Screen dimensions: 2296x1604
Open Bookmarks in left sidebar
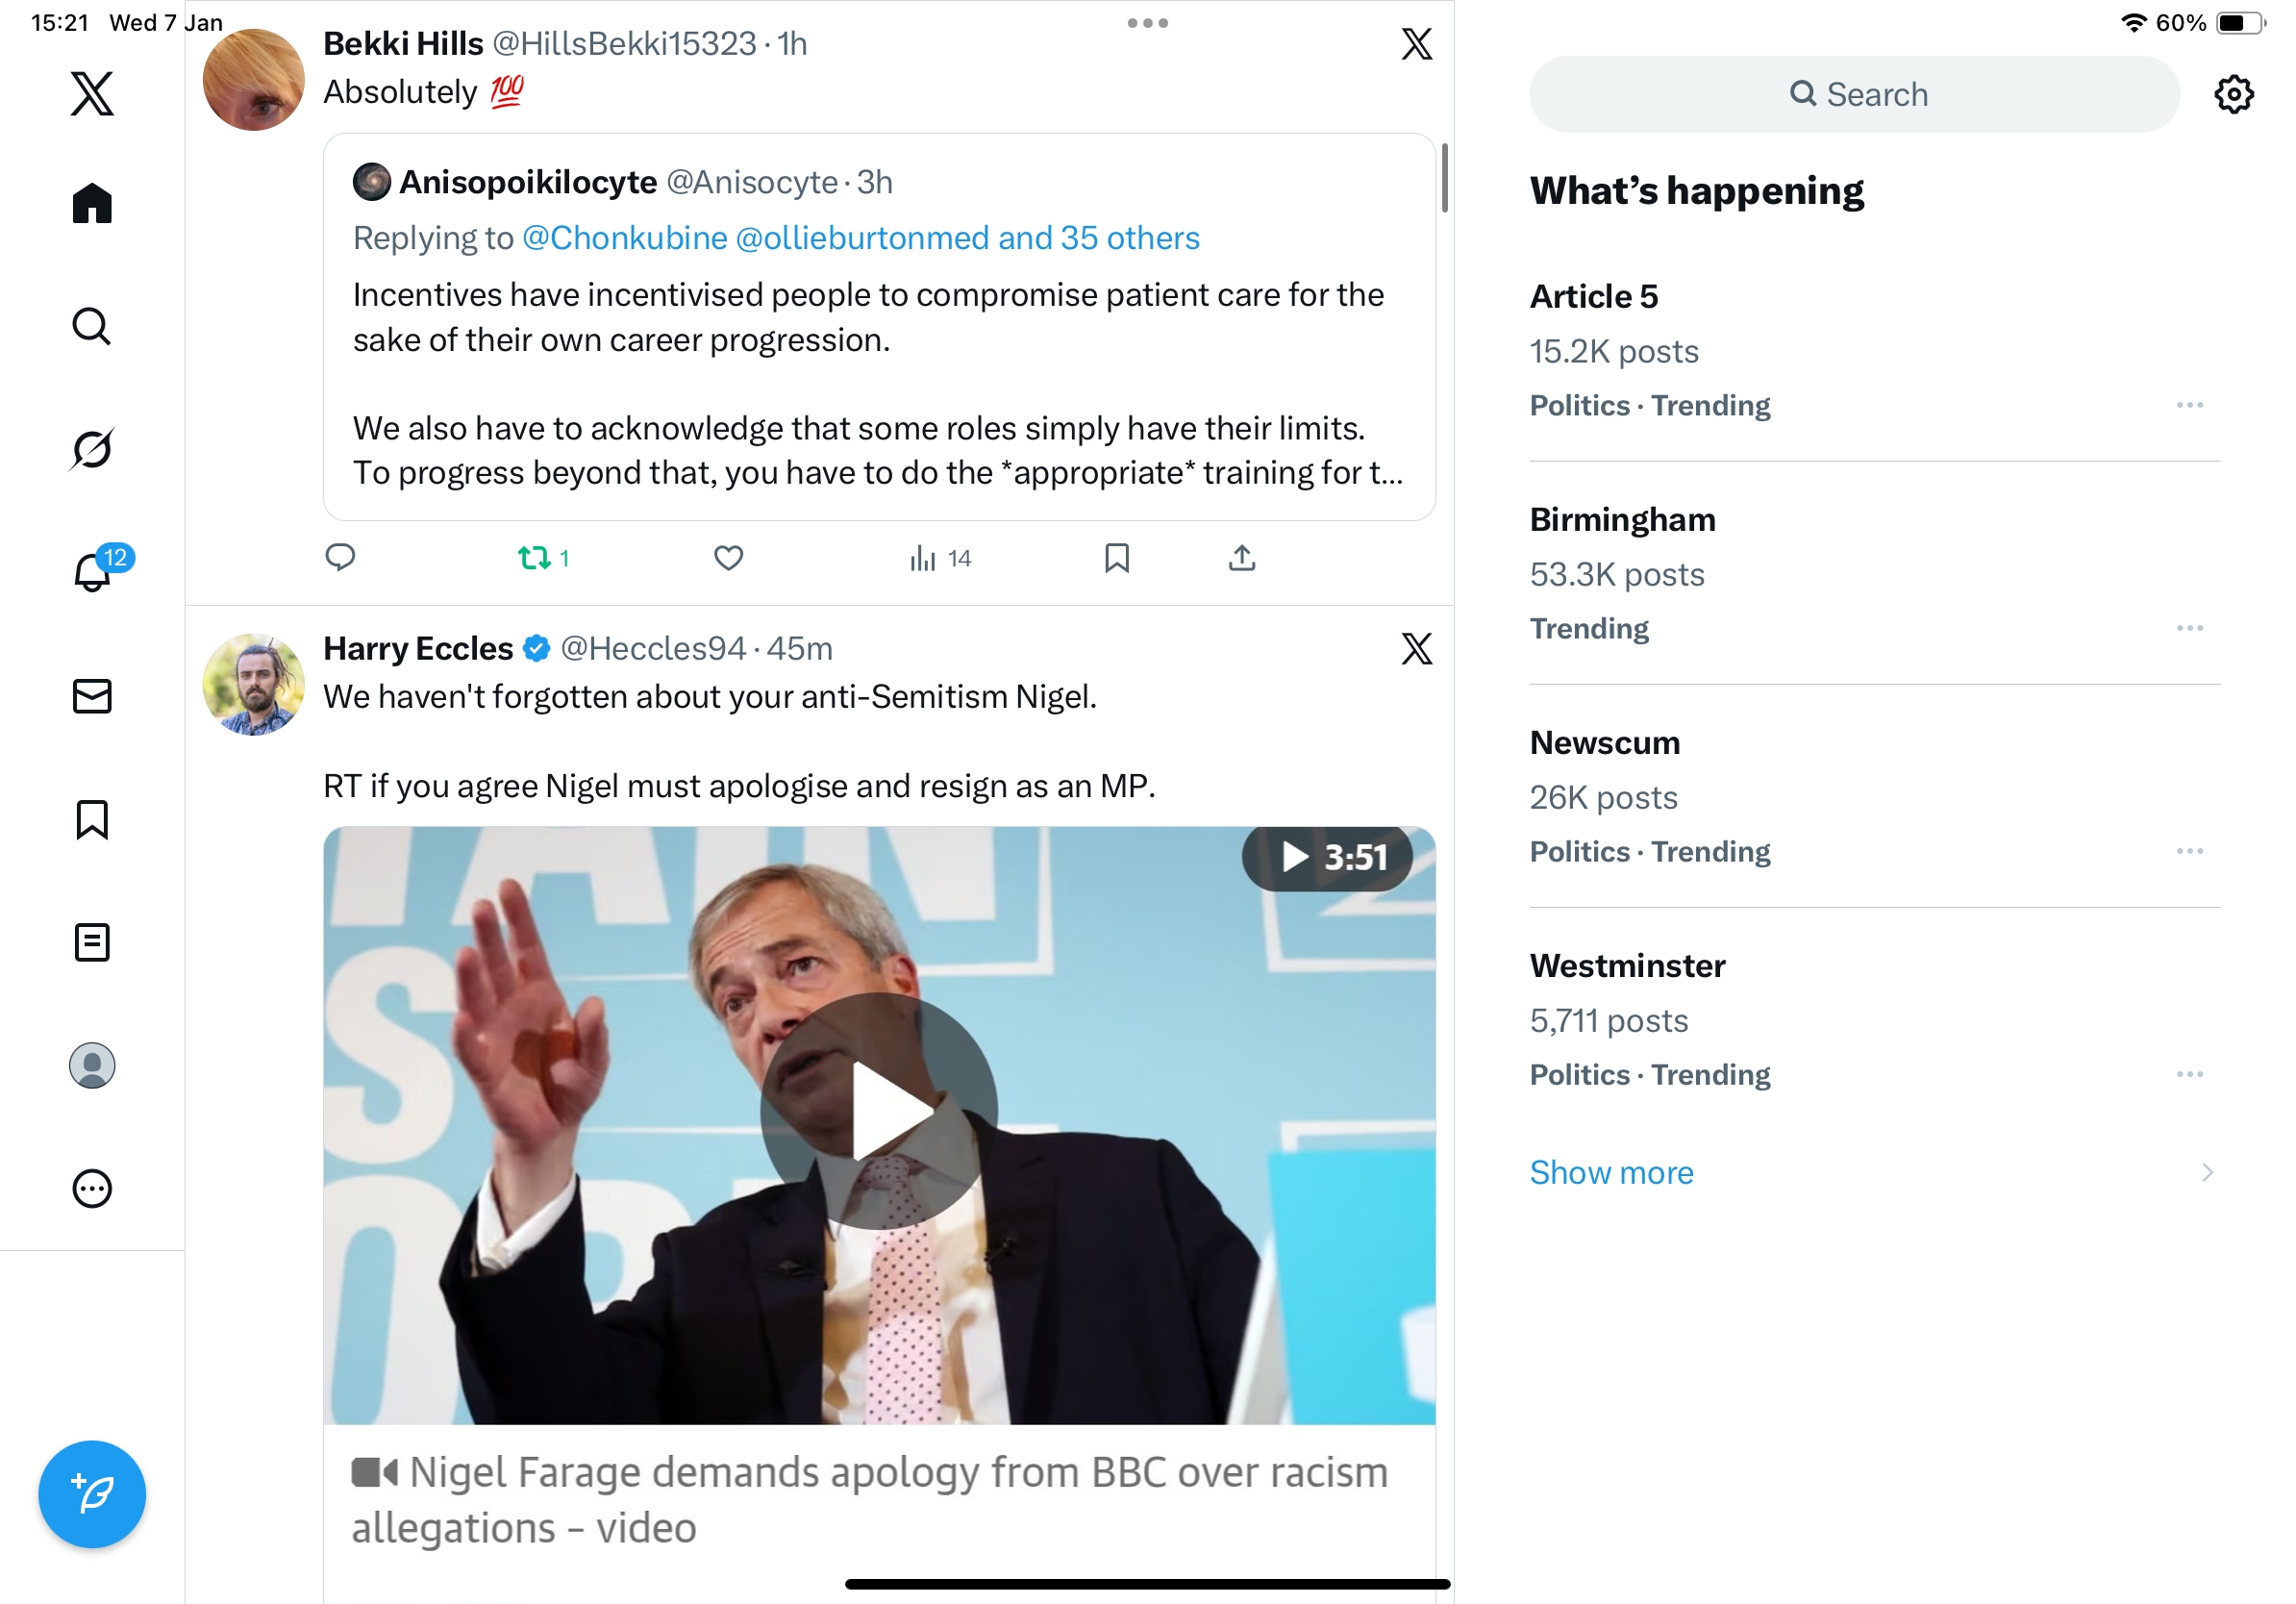[x=92, y=819]
